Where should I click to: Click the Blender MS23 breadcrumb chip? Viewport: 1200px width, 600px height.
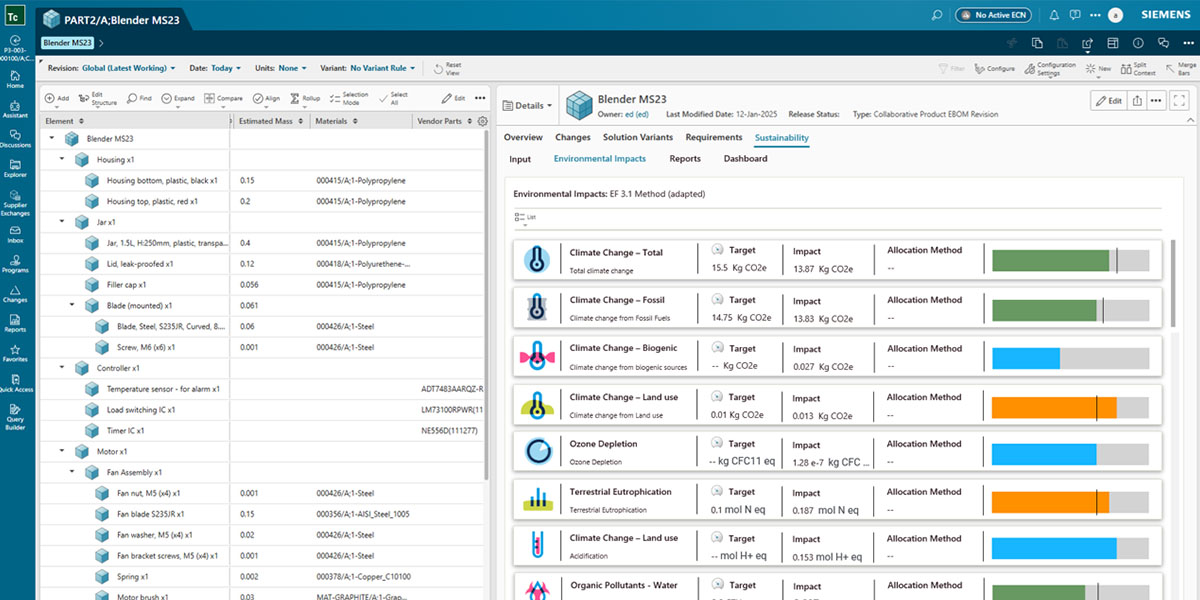(x=68, y=43)
